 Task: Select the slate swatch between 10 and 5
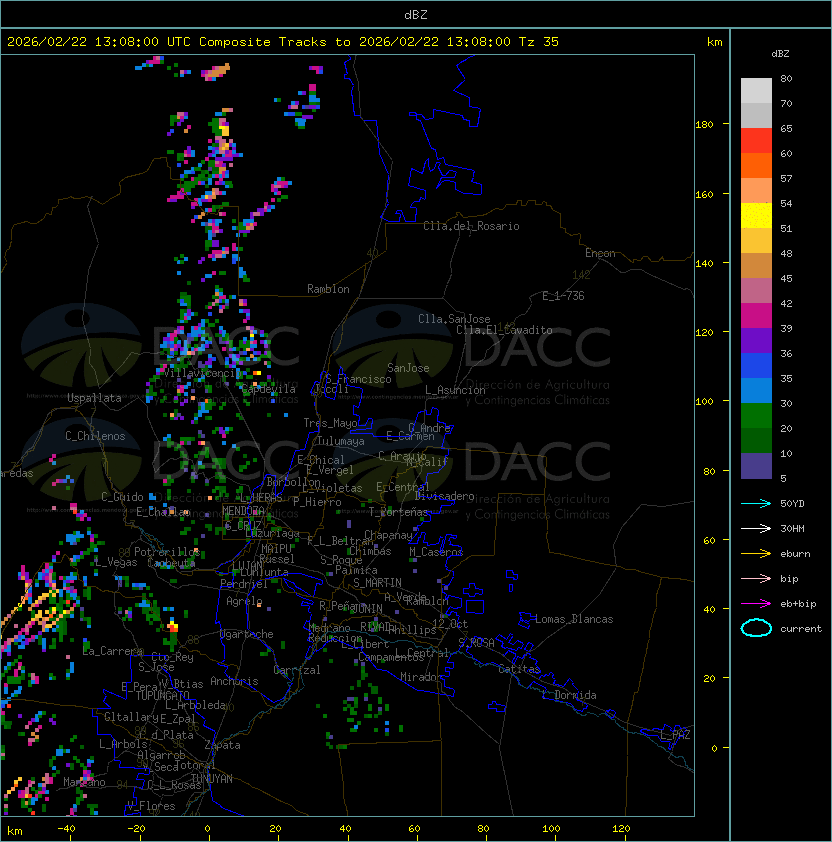coord(756,466)
